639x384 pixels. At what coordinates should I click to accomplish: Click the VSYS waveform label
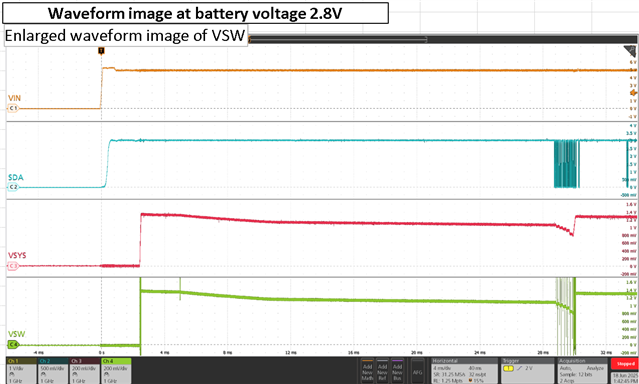tap(17, 255)
